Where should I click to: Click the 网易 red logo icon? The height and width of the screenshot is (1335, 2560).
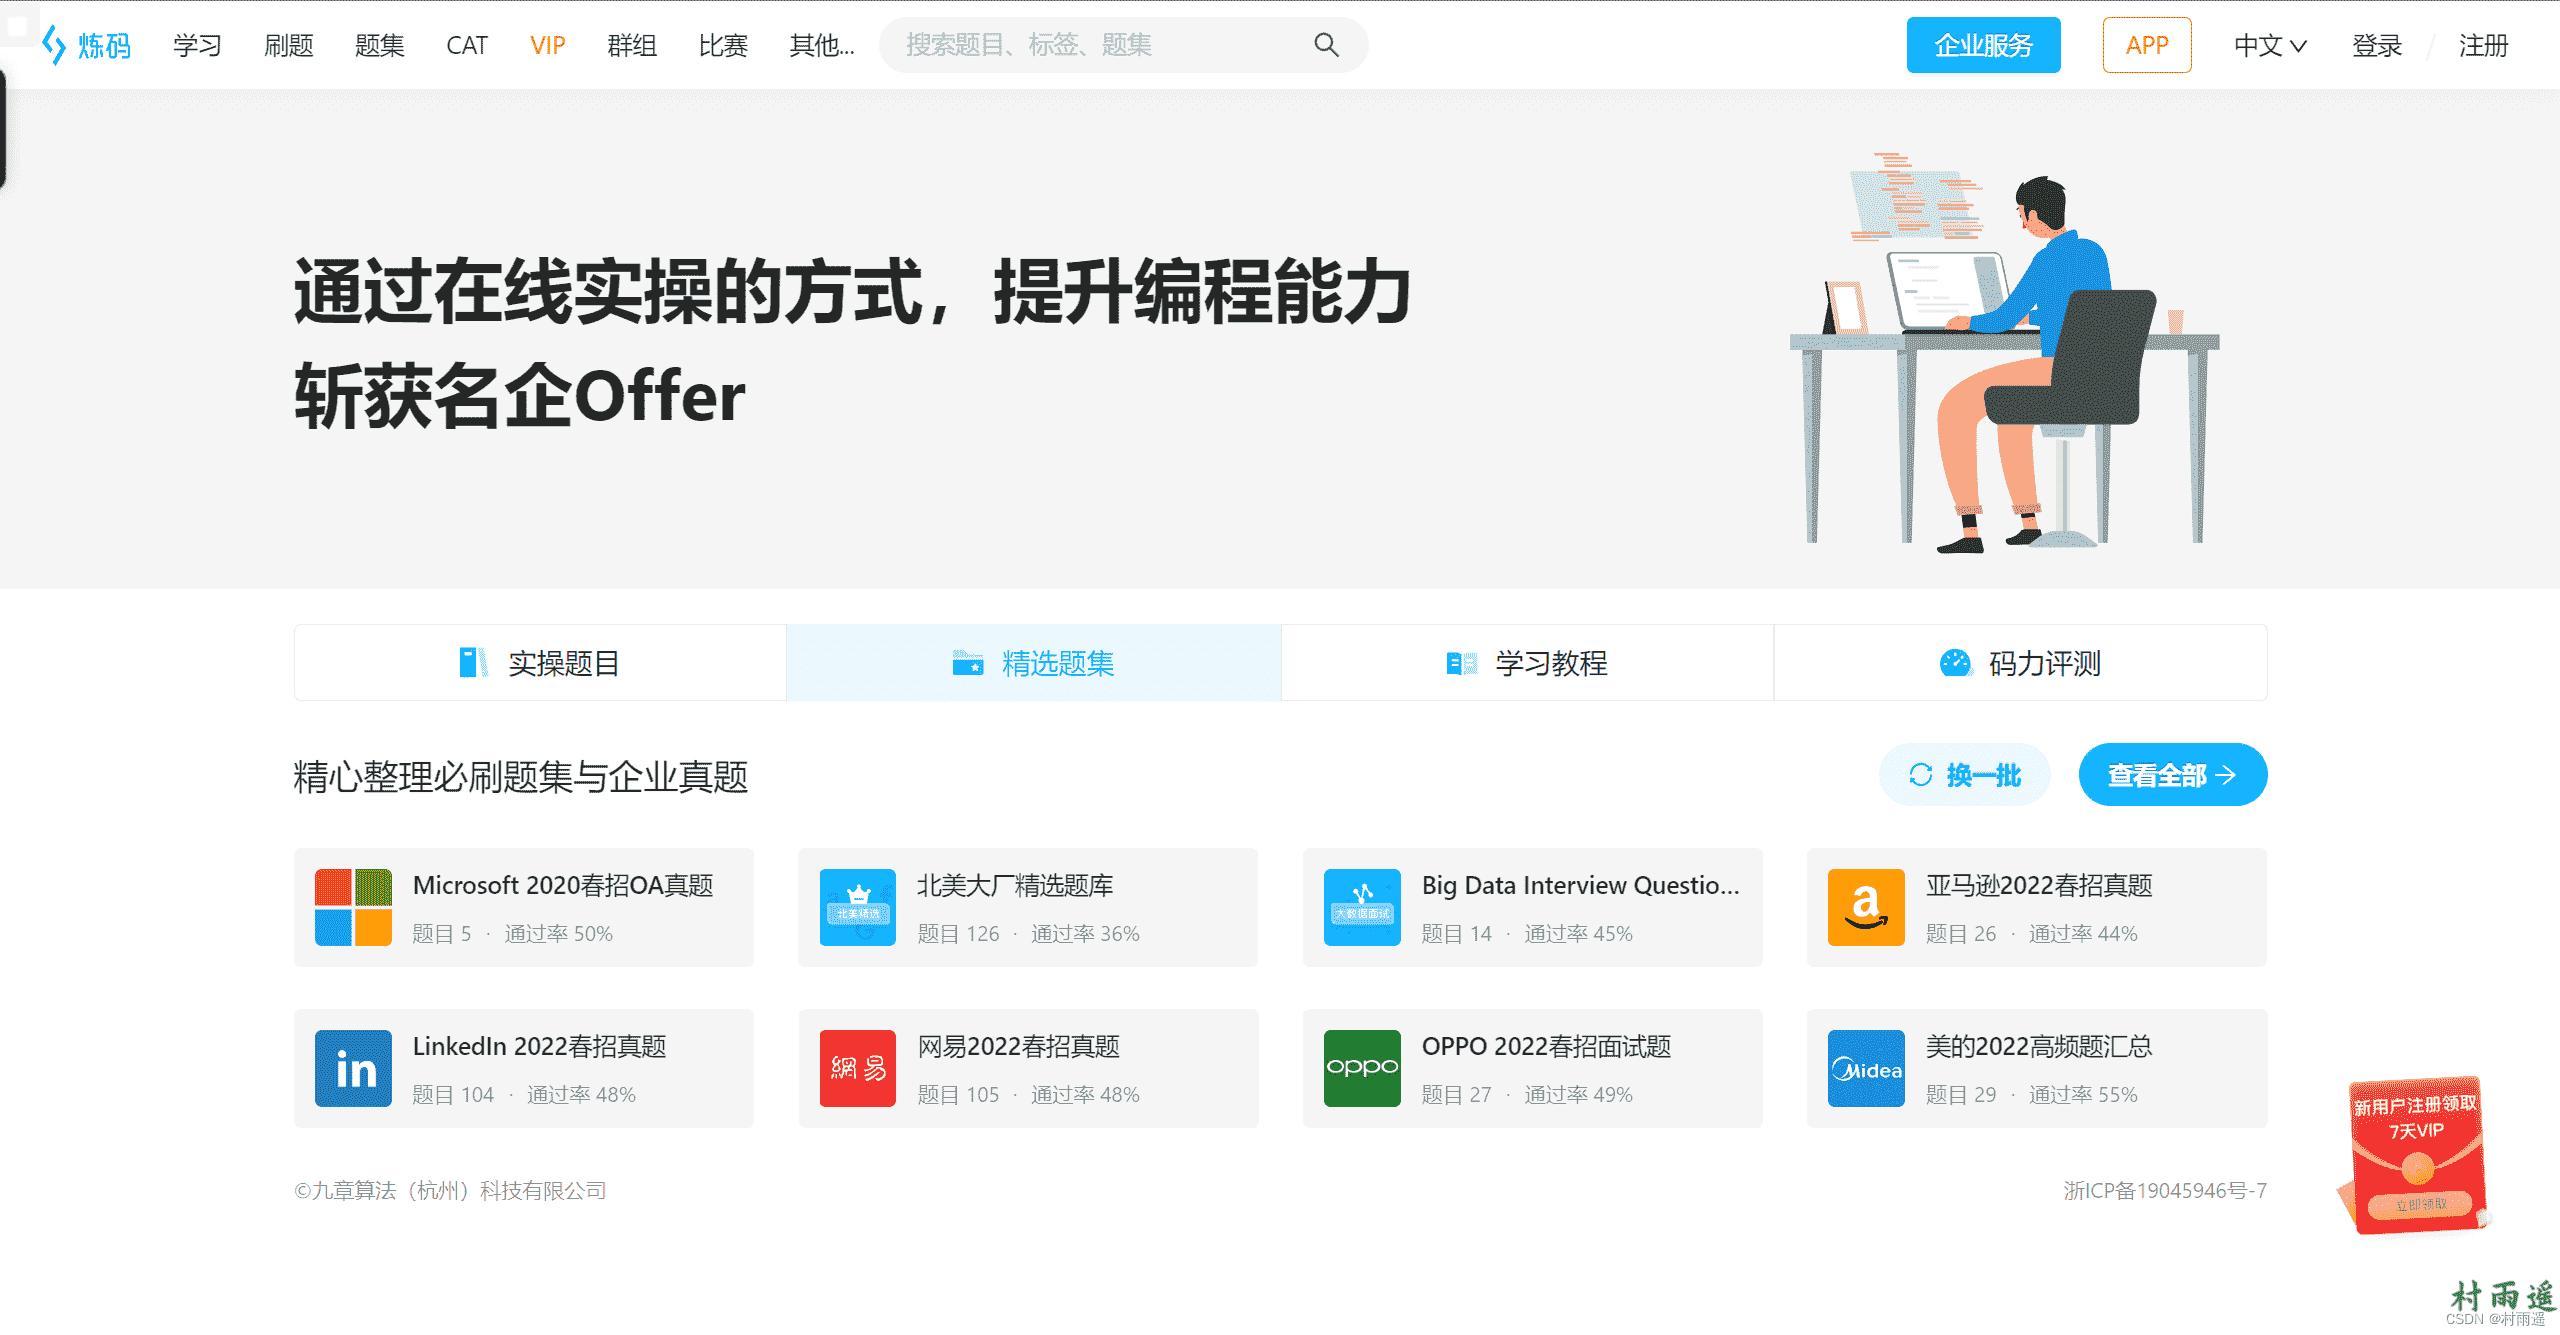857,1068
